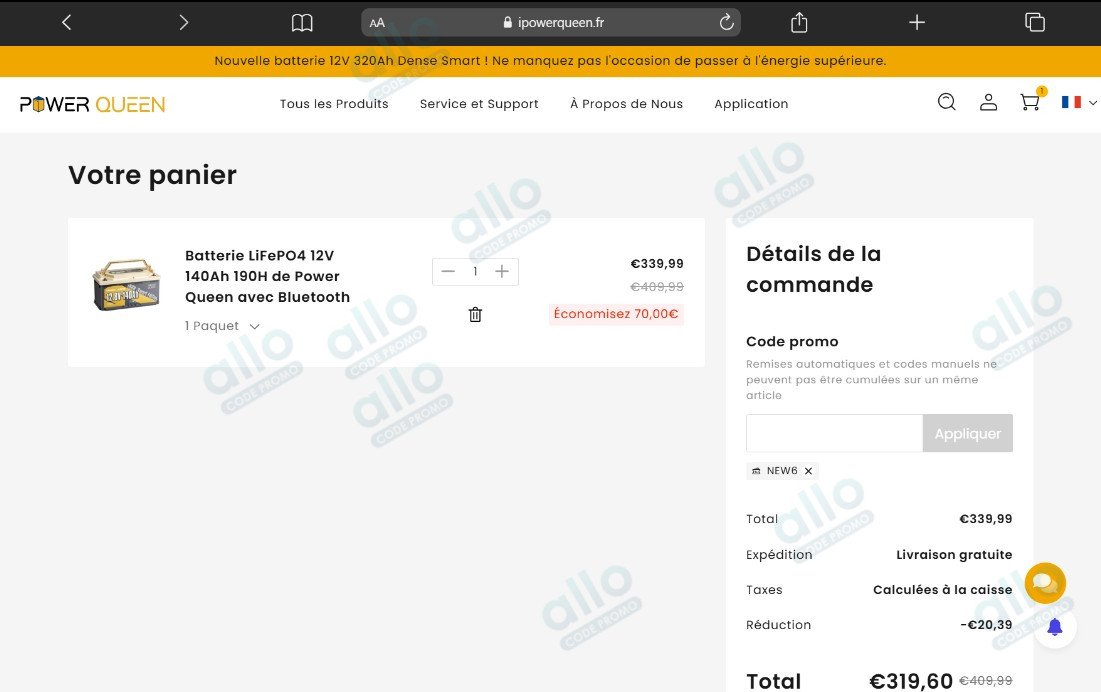Open the Safari bookmarks book icon
Image resolution: width=1101 pixels, height=692 pixels.
click(302, 22)
